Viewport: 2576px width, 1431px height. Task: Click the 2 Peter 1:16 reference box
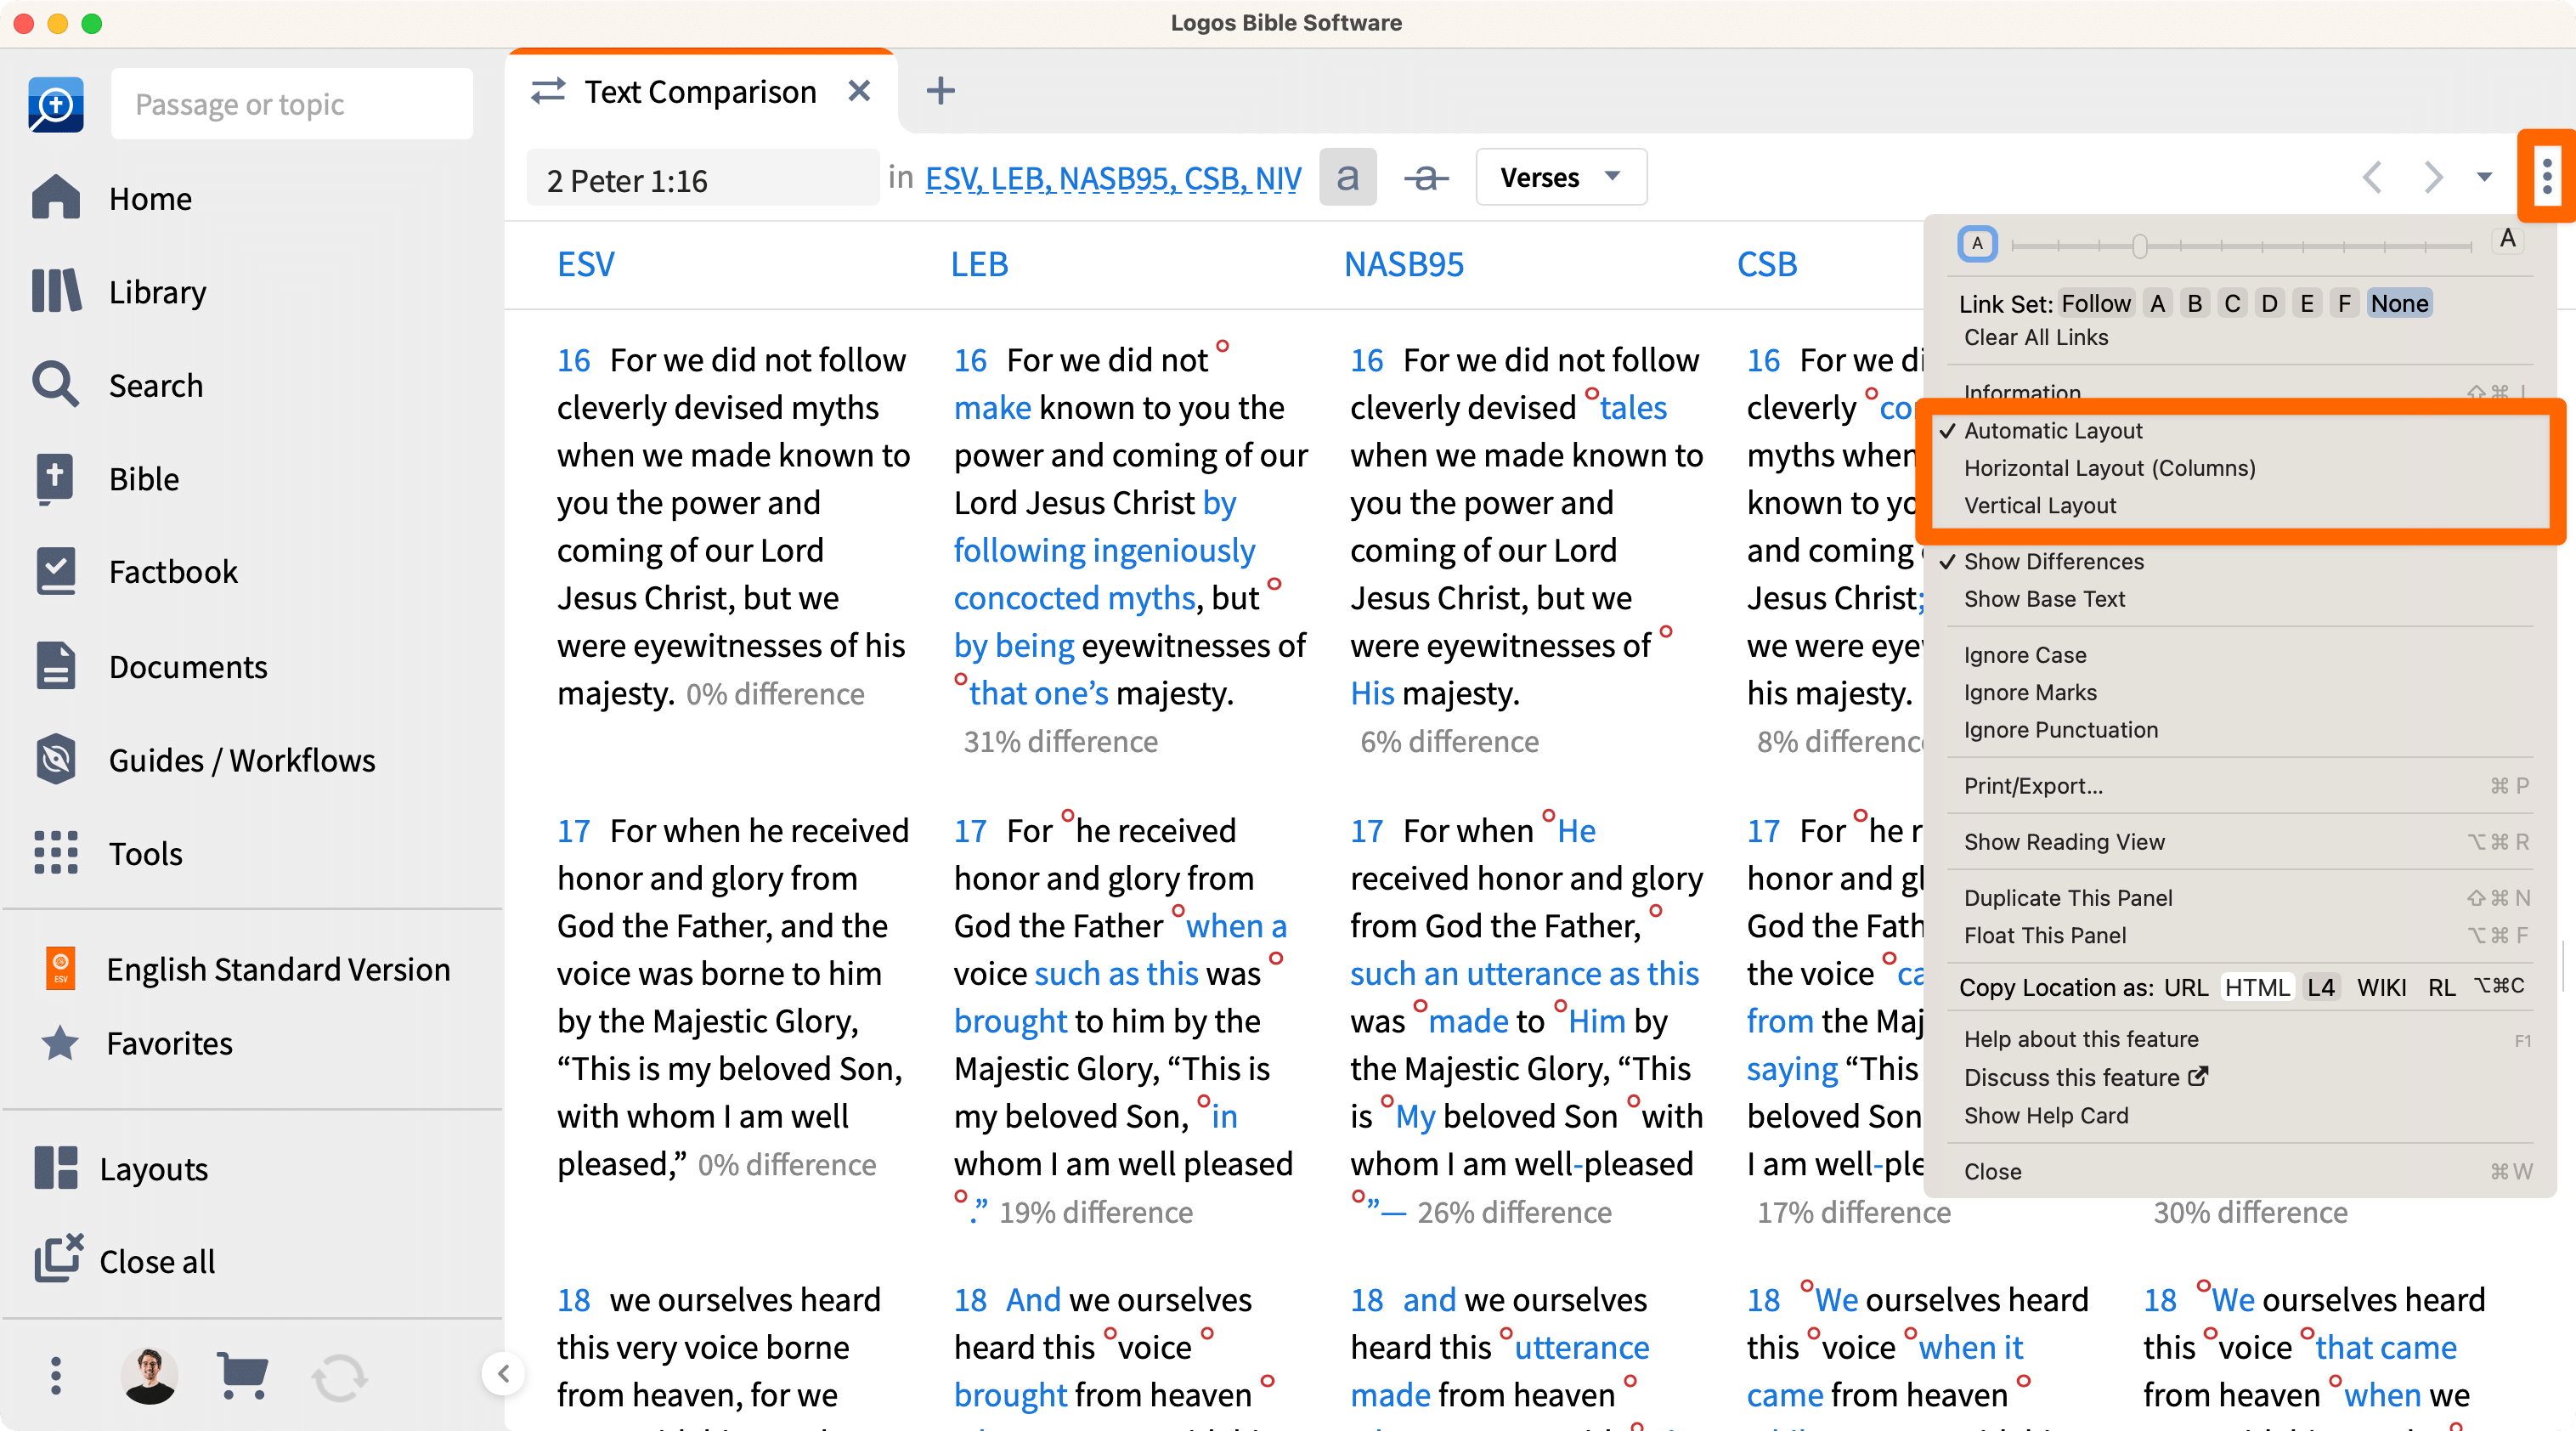click(x=703, y=179)
